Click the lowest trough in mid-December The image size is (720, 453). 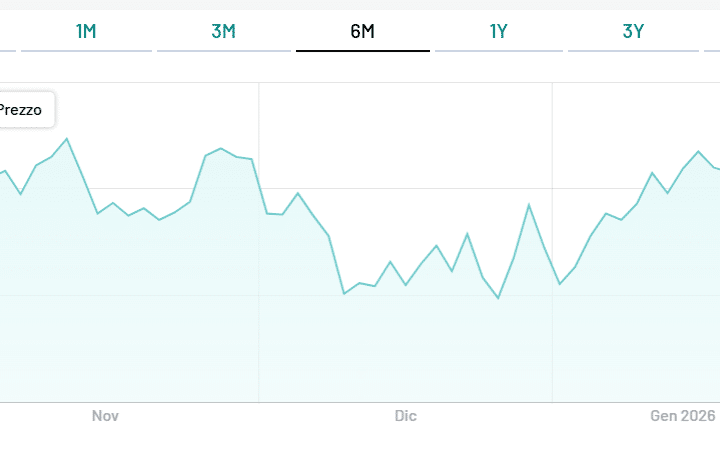[498, 298]
